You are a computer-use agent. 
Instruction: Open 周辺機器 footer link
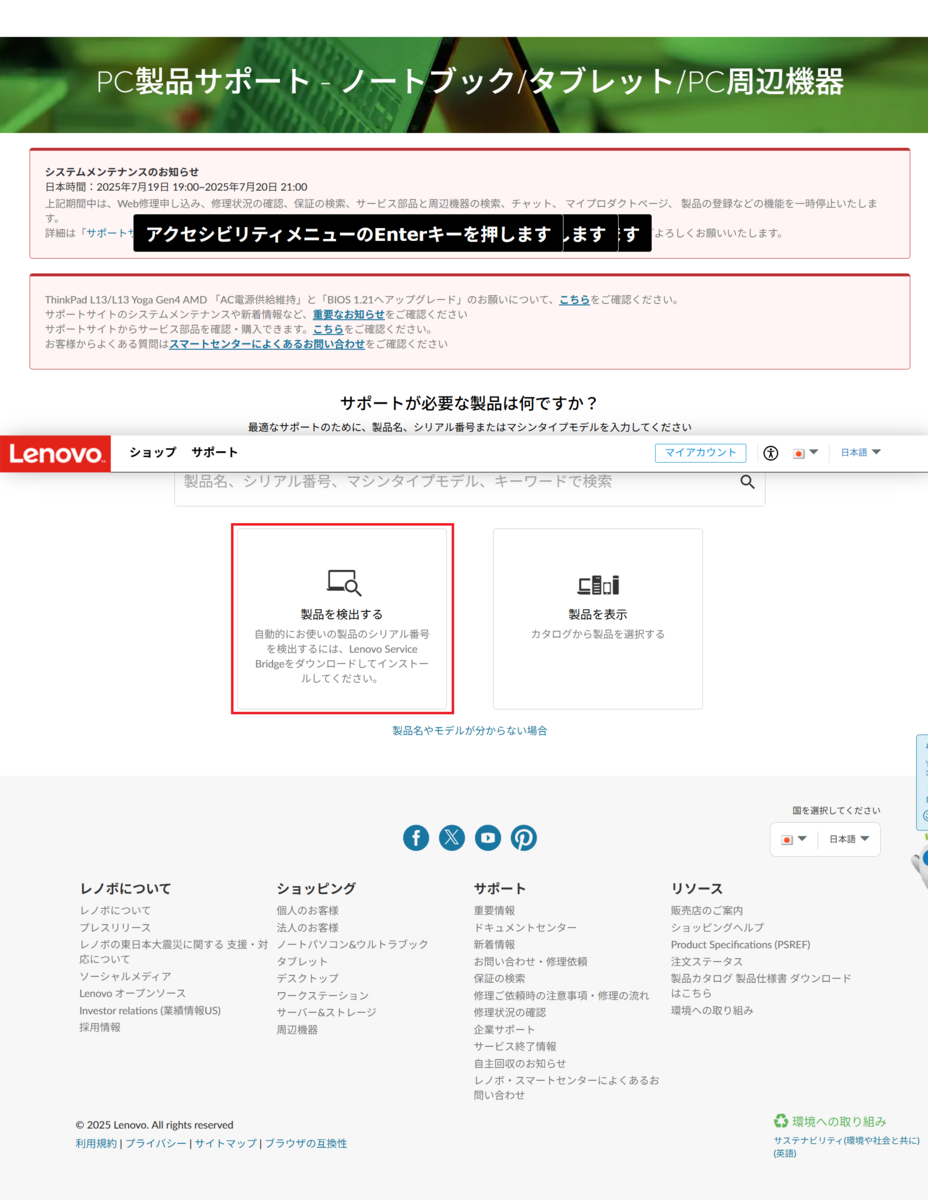tap(297, 1030)
